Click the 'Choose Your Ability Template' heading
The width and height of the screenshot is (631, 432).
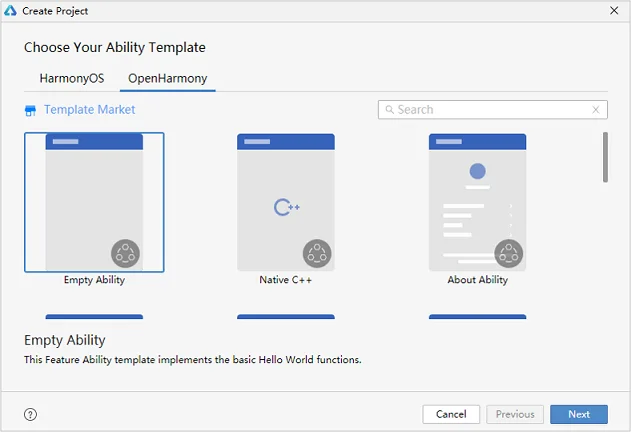pos(115,48)
